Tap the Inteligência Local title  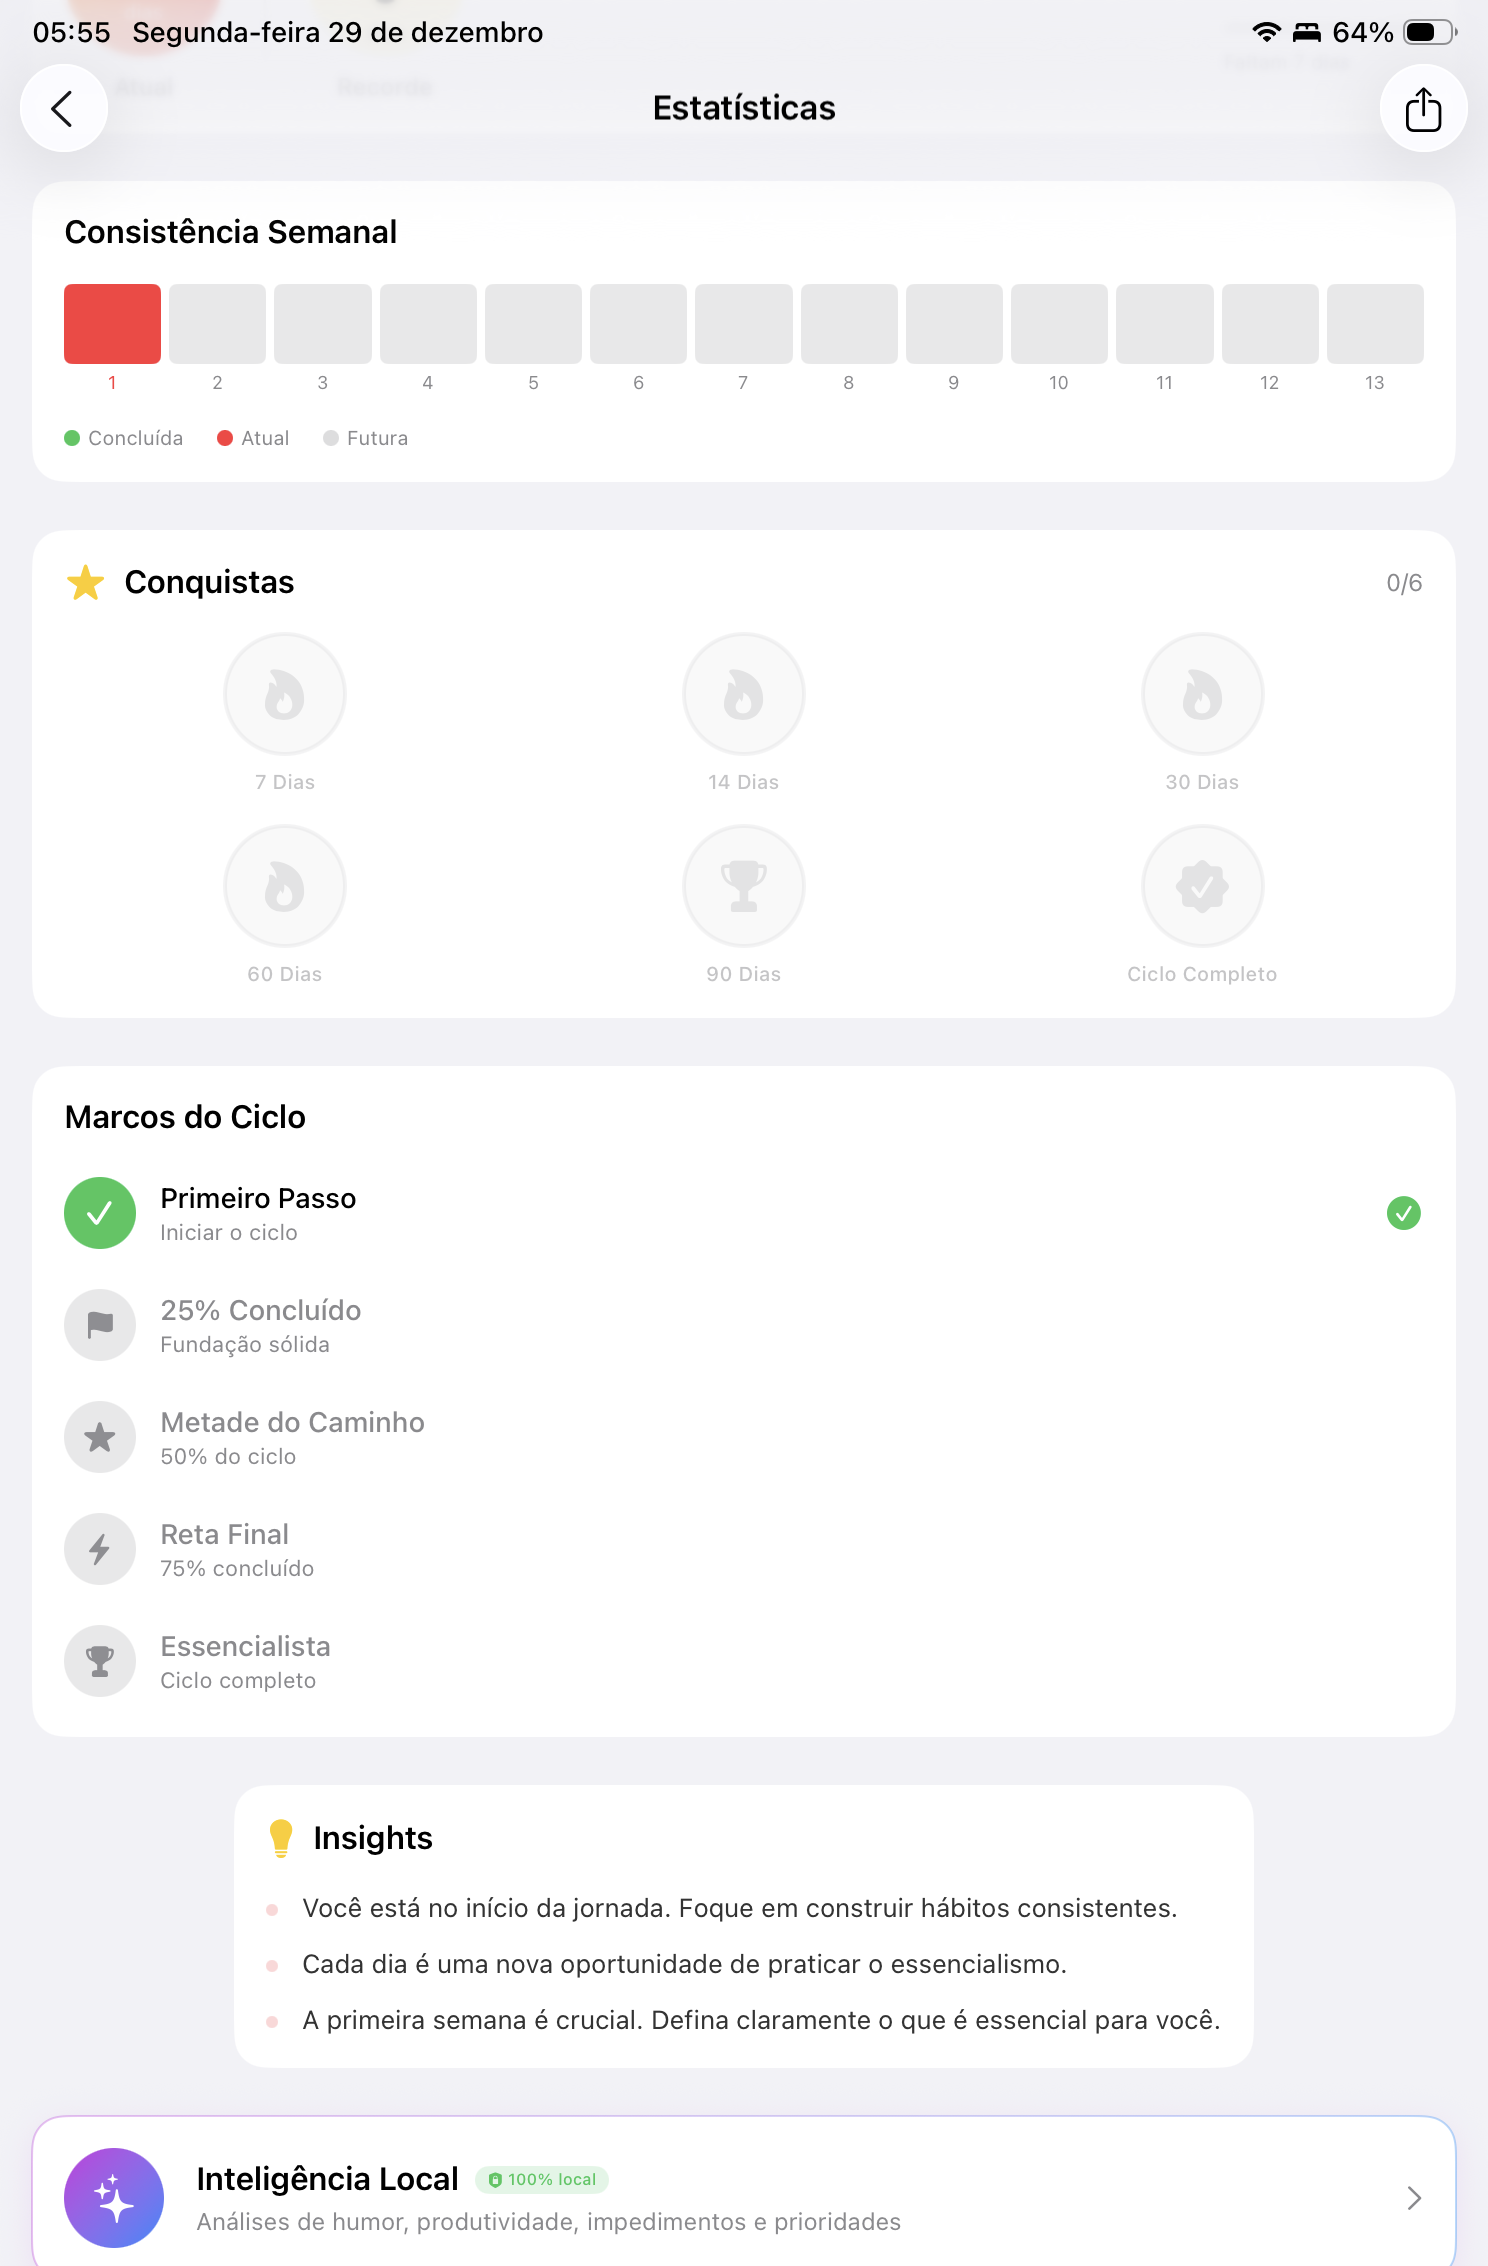[x=327, y=2178]
